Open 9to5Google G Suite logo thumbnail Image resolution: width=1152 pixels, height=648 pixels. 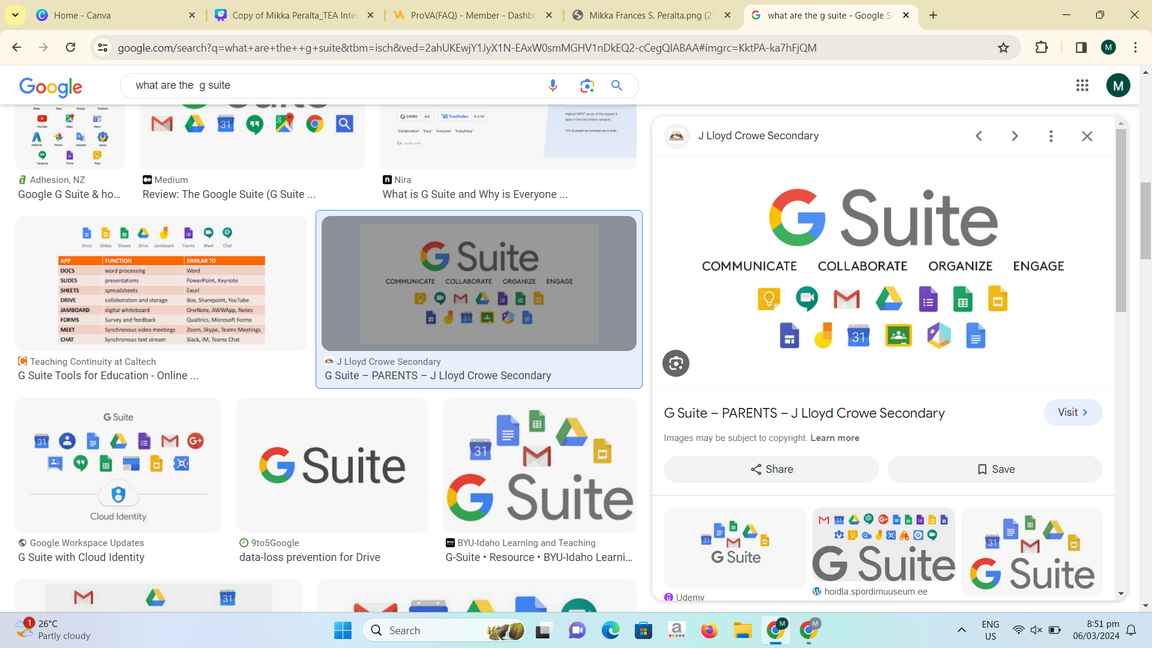332,465
